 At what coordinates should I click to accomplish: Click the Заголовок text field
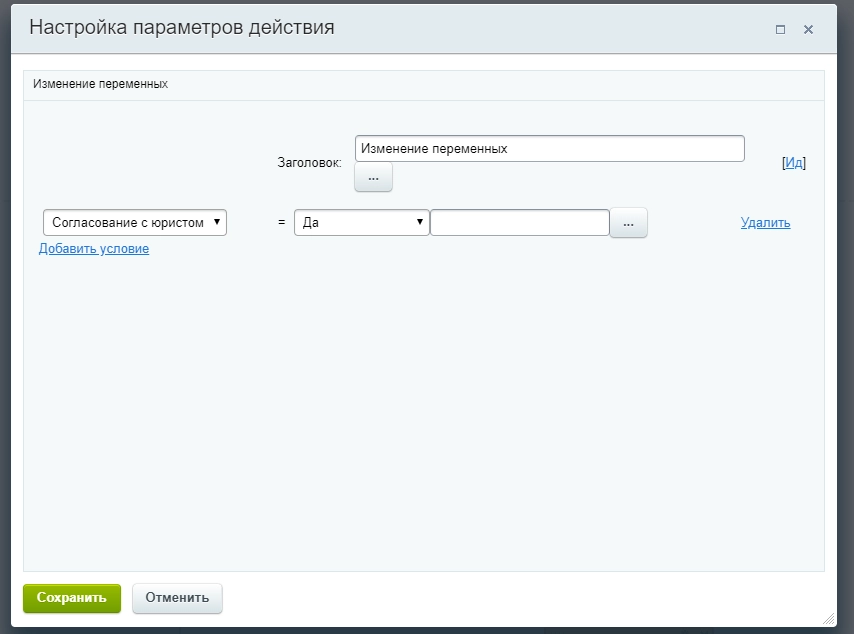point(549,148)
